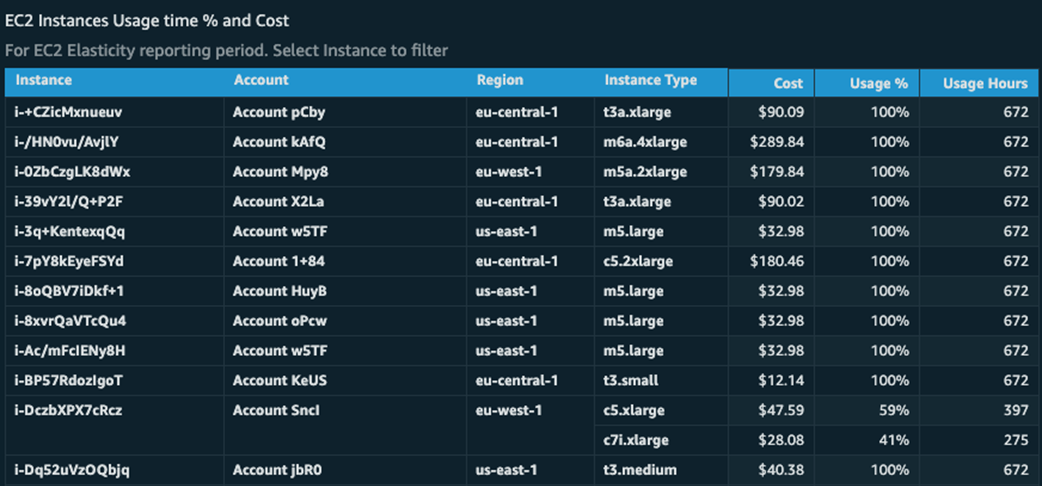This screenshot has width=1042, height=486.
Task: Click the Instance Type column header
Action: pos(650,81)
